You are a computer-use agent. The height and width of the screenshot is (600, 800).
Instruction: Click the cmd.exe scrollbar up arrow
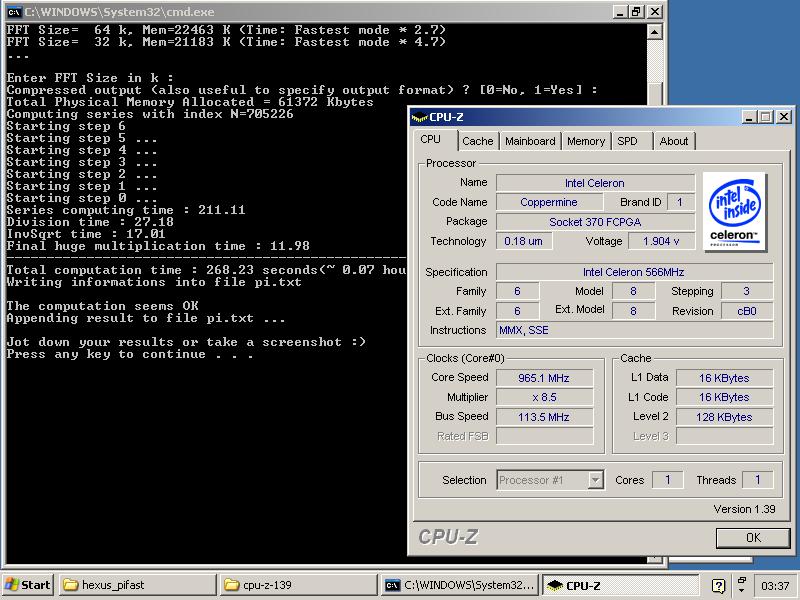coord(655,32)
